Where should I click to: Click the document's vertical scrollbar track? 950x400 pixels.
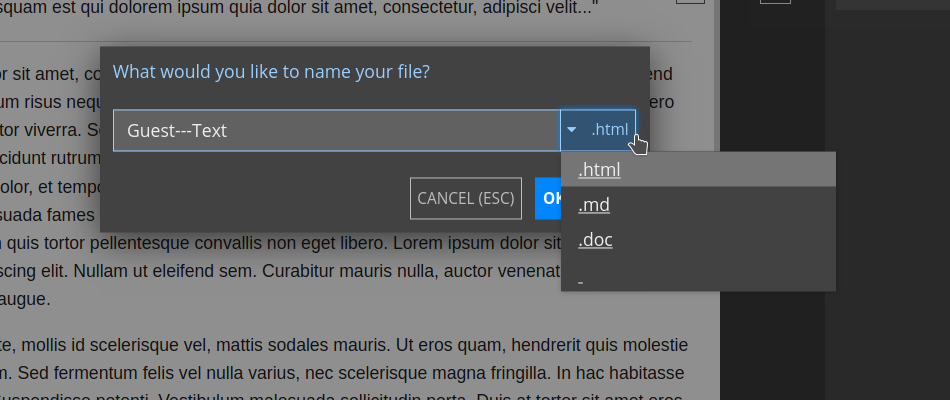pos(717,200)
